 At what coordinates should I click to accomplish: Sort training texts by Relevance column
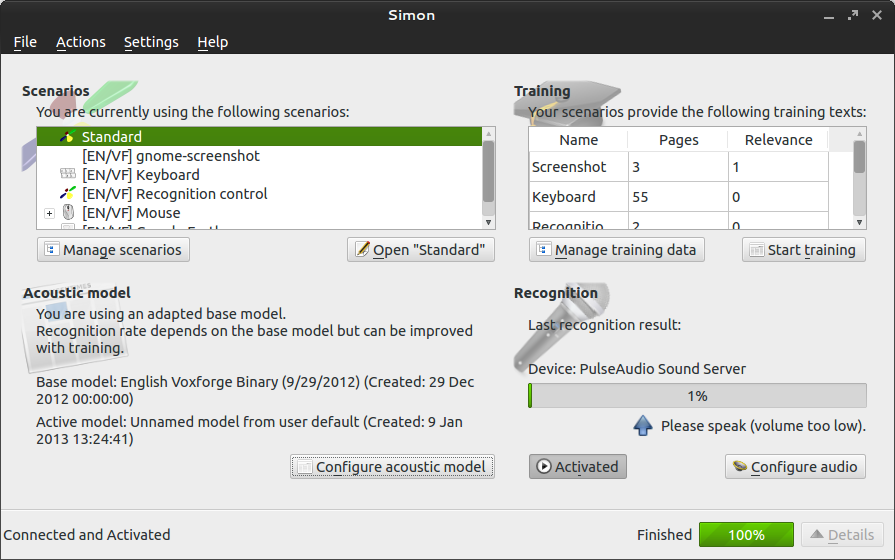tap(778, 140)
